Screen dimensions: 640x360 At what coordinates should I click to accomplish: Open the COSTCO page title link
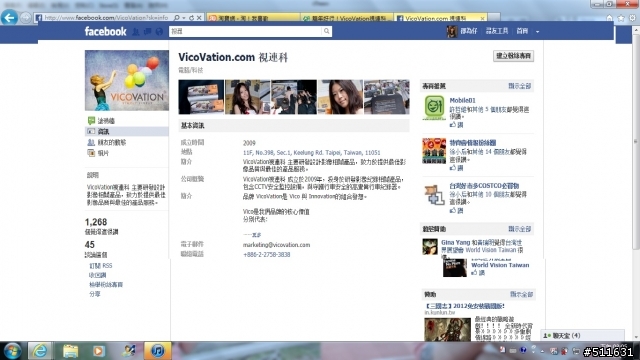pyautogui.click(x=484, y=186)
